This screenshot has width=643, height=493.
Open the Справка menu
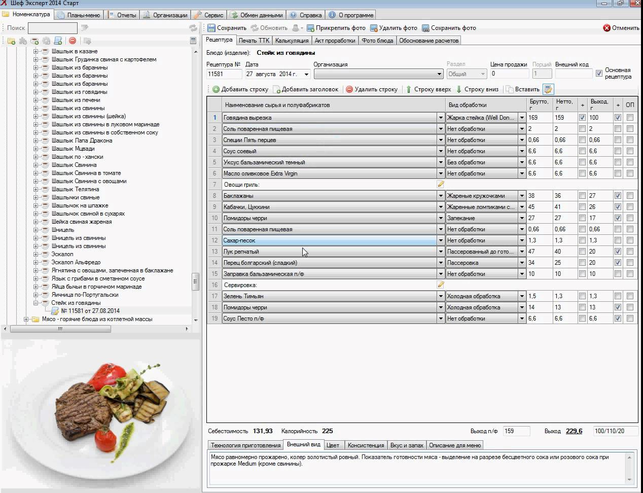(308, 15)
